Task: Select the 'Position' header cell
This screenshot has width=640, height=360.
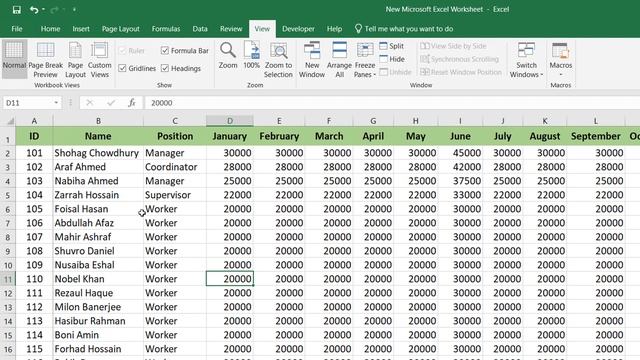Action: pos(175,136)
